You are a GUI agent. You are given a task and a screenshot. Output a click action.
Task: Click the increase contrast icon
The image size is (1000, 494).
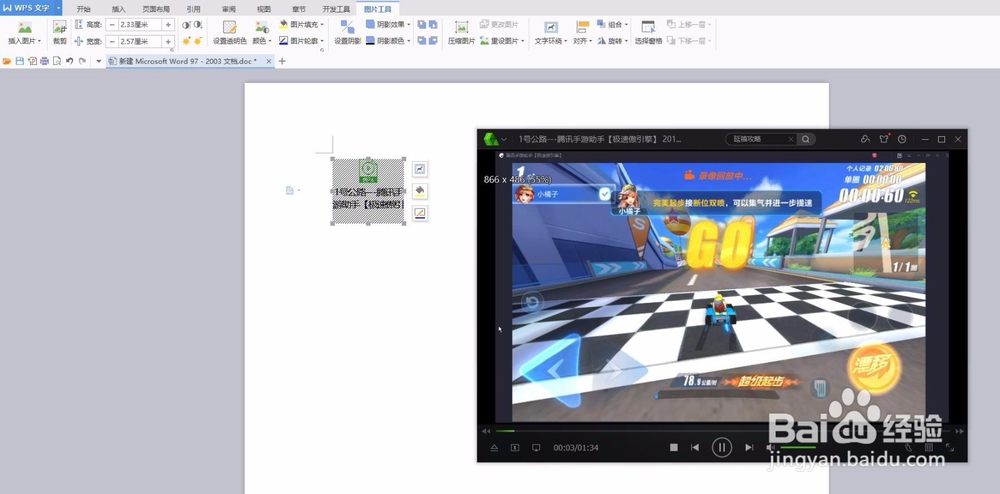(186, 24)
